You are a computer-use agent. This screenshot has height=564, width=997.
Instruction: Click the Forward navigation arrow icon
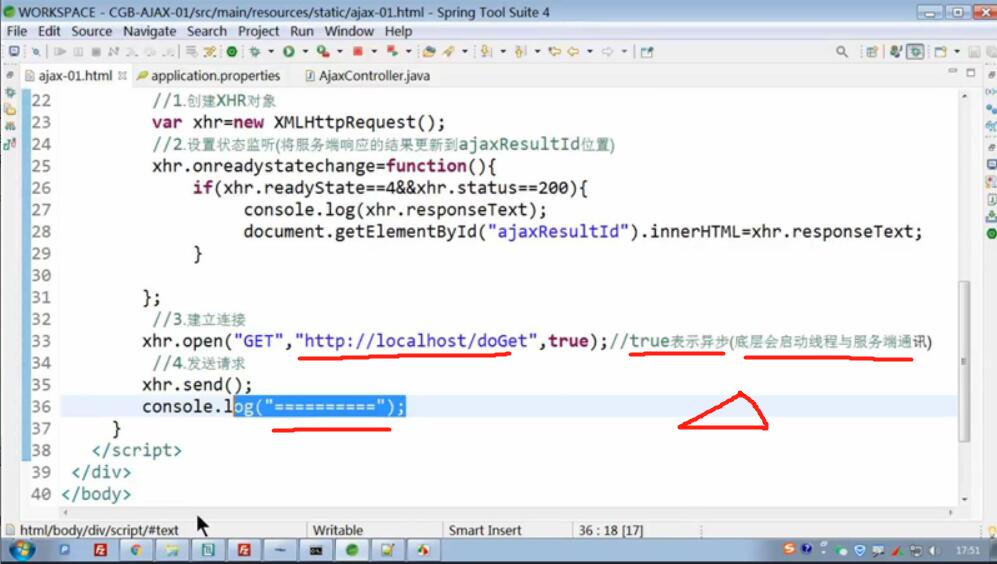608,52
